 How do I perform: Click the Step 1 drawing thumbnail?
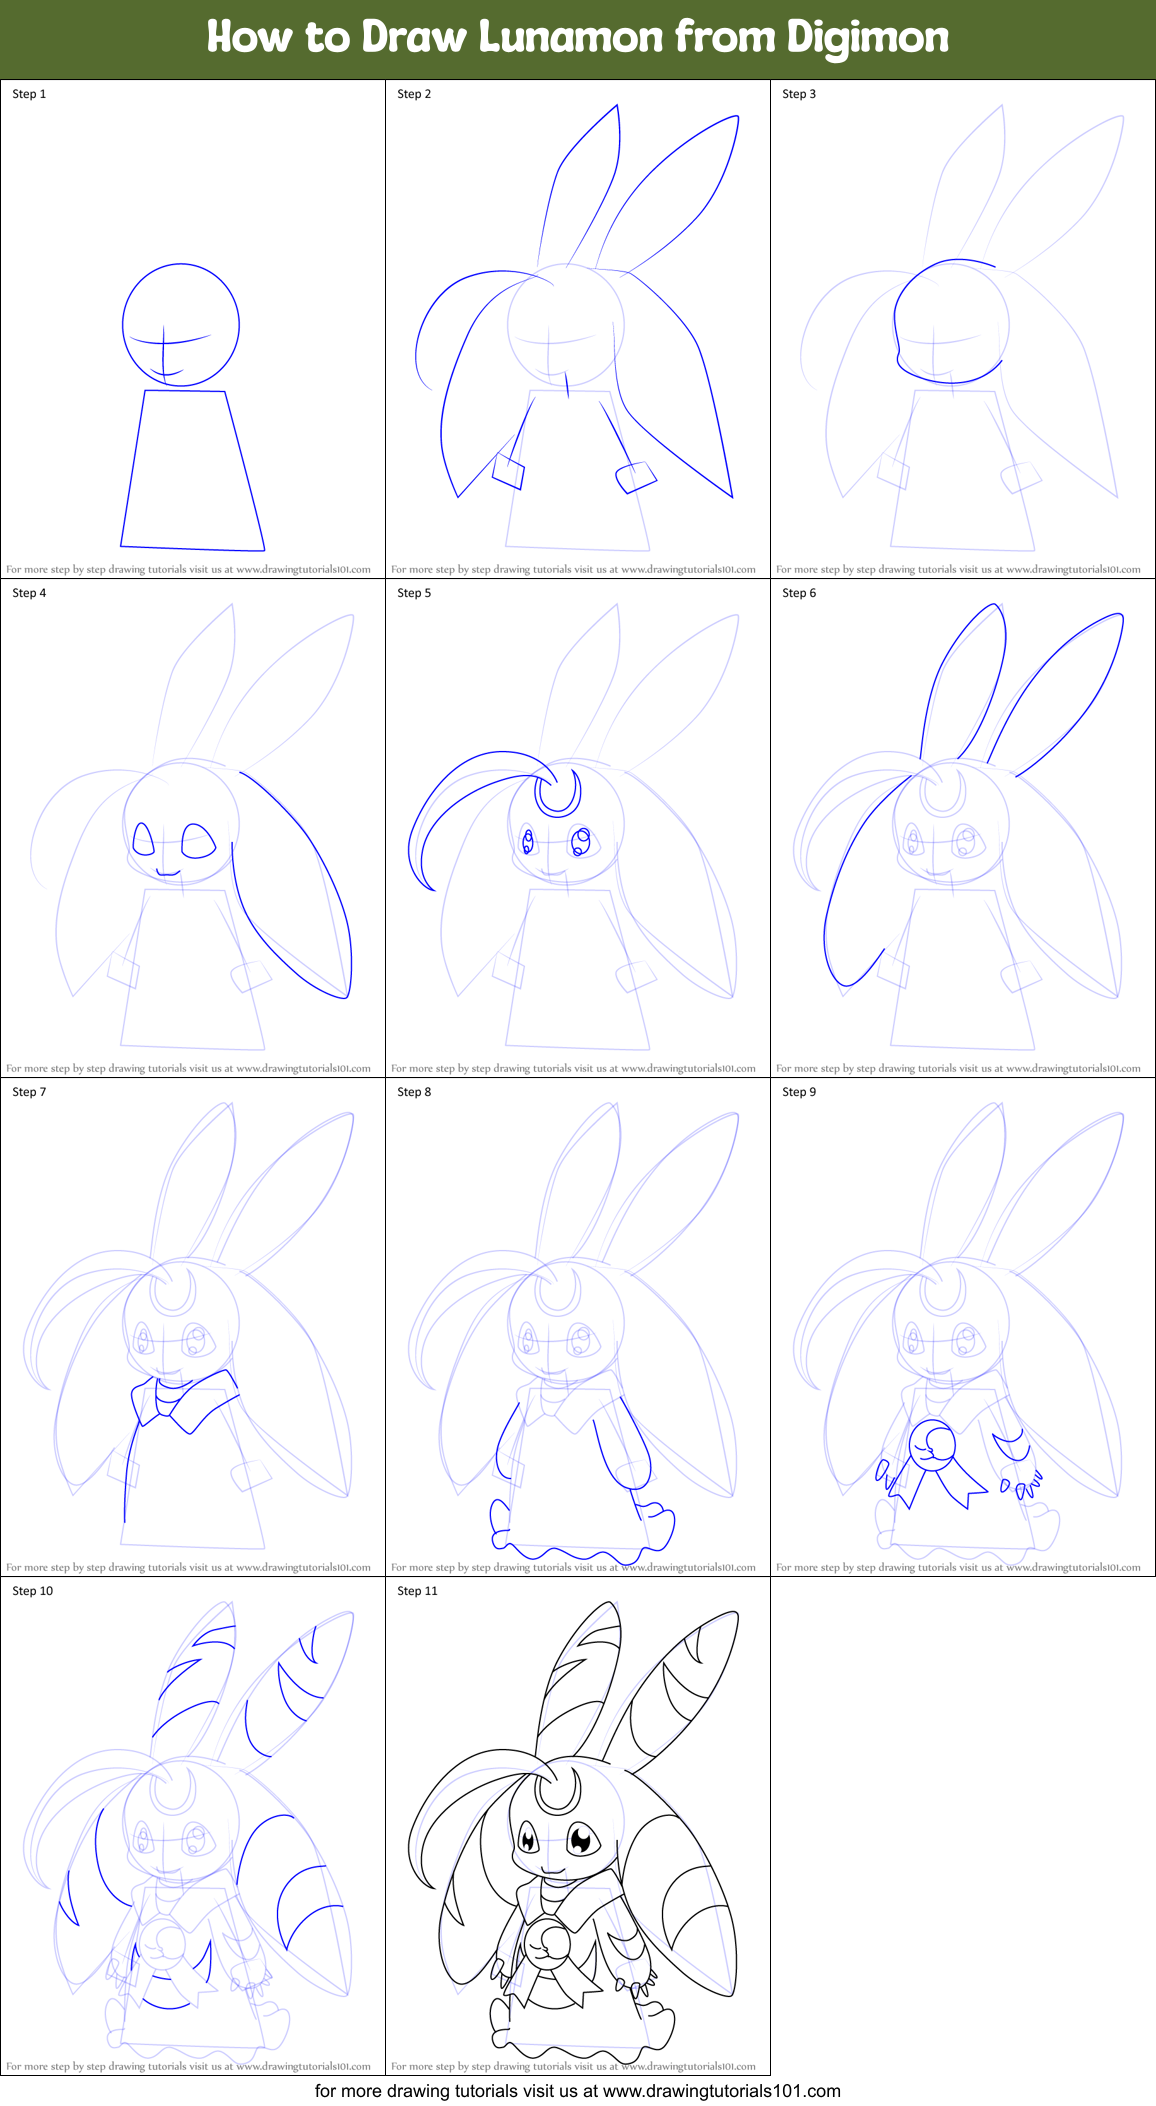(193, 329)
